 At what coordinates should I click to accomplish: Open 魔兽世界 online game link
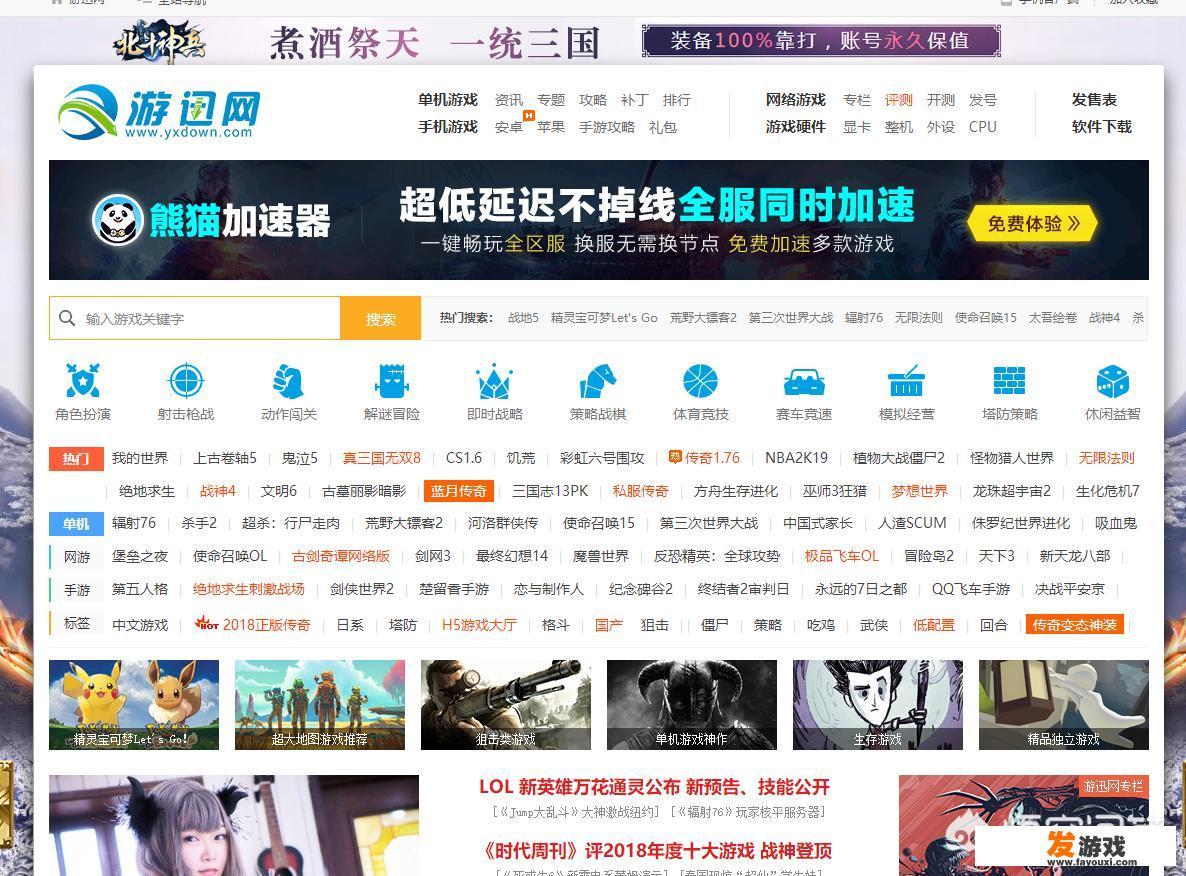(x=601, y=557)
